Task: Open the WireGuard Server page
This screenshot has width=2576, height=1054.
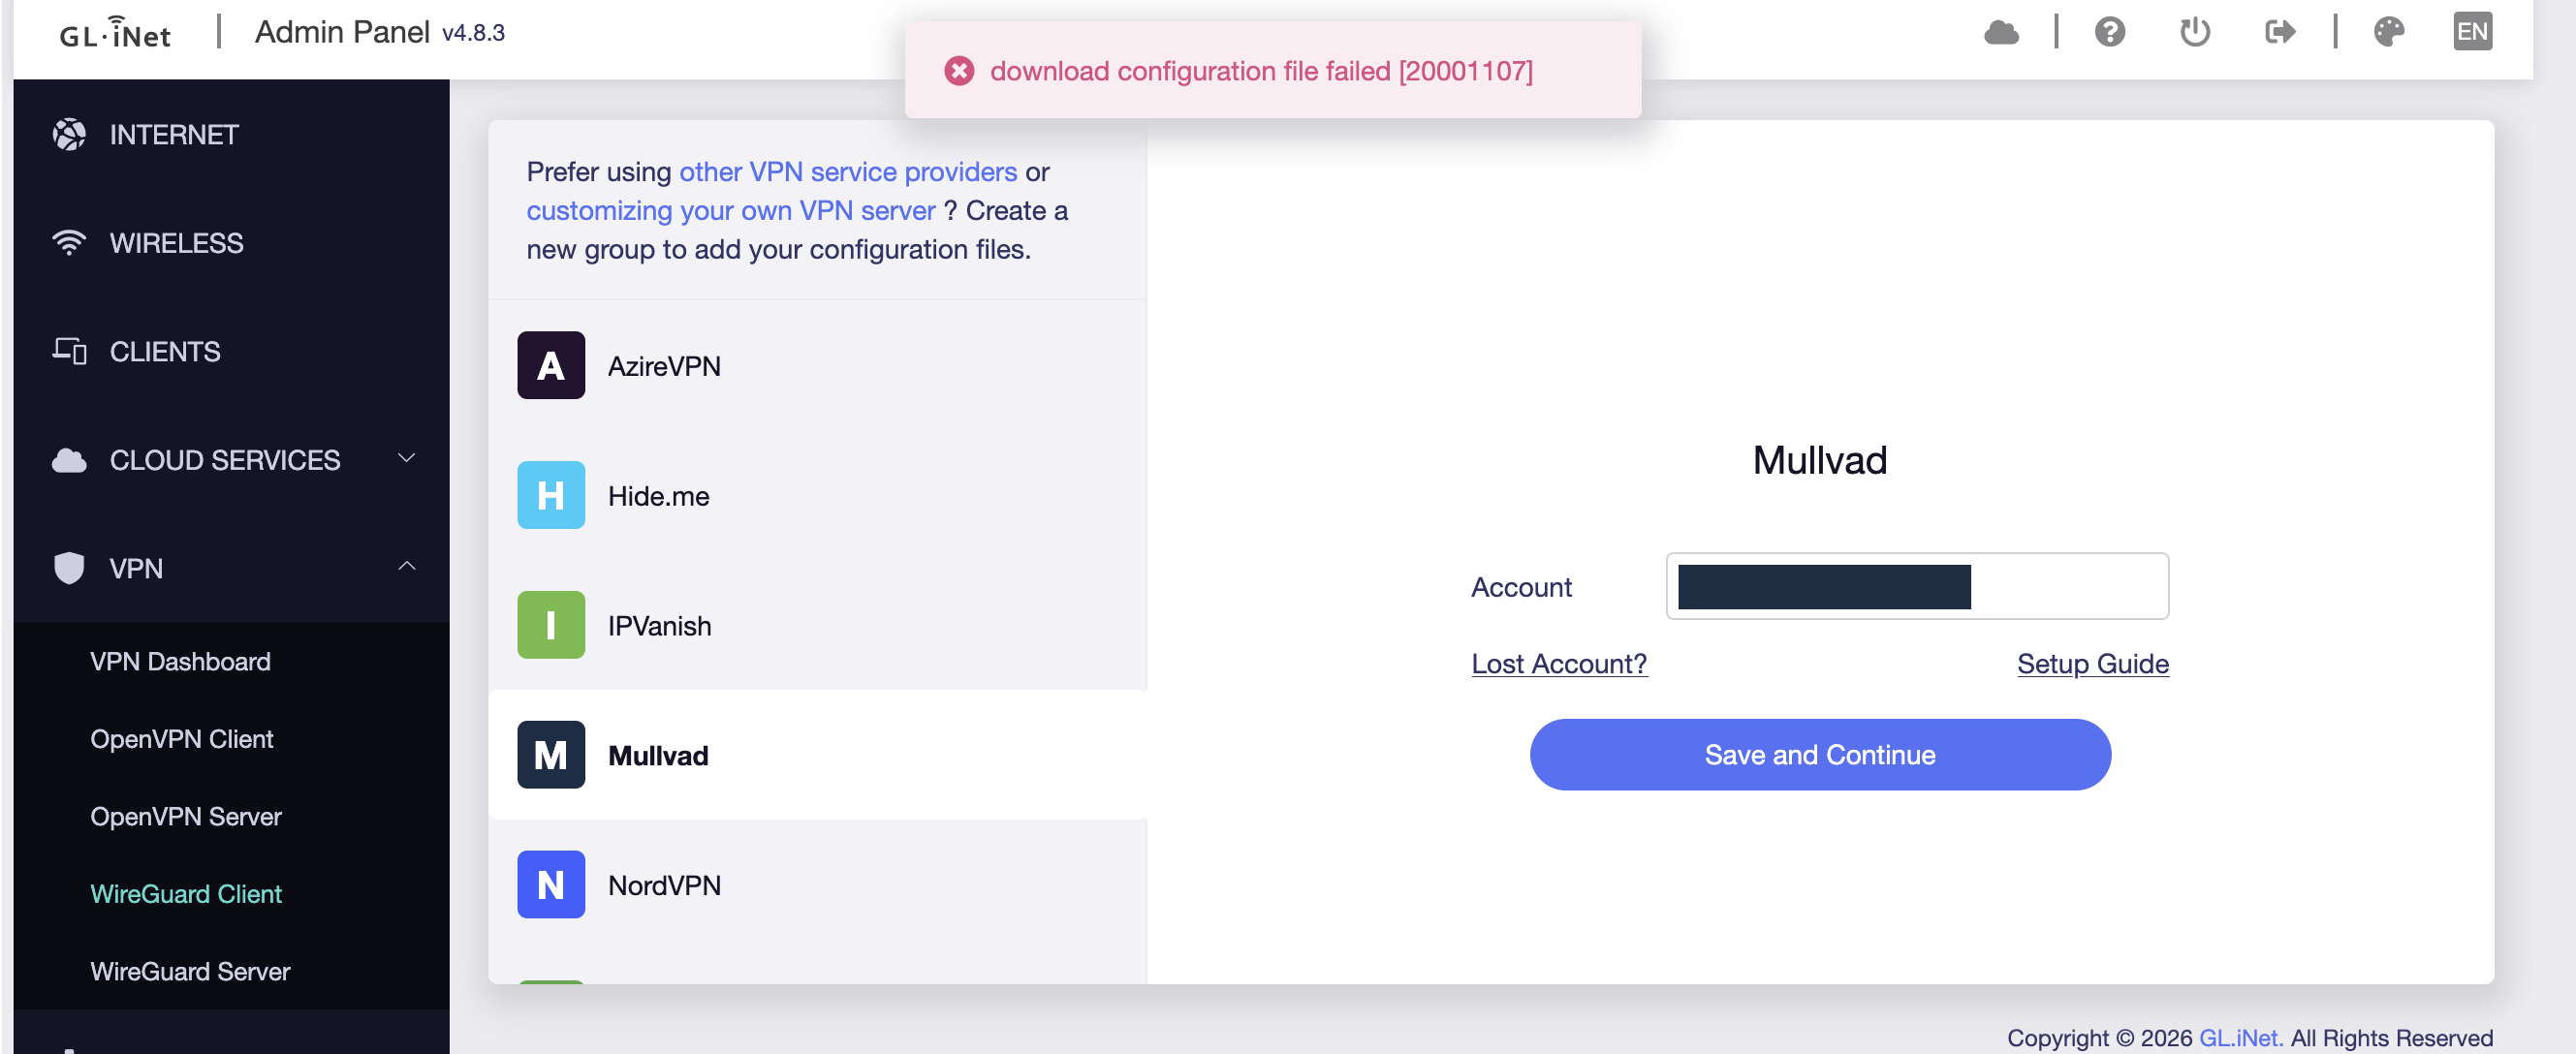Action: pos(190,972)
